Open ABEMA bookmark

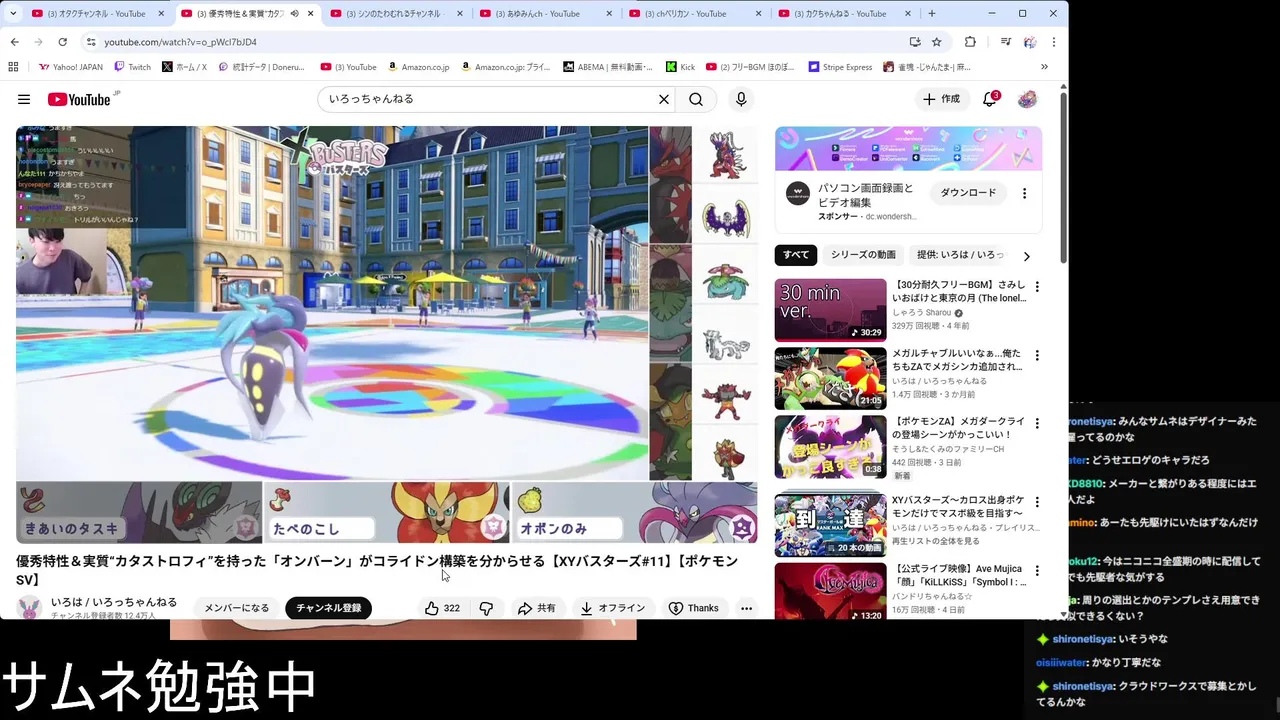coord(607,67)
